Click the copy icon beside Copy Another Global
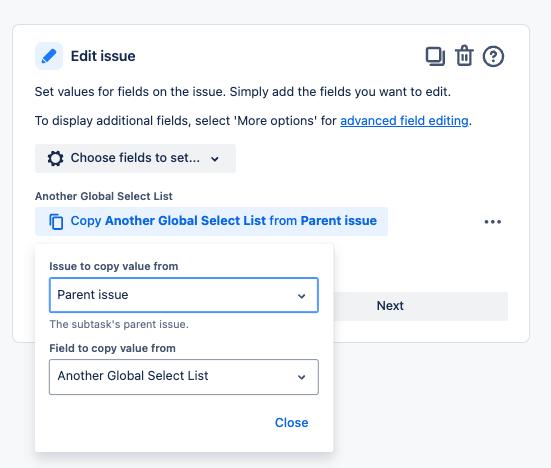The width and height of the screenshot is (551, 468). click(x=56, y=222)
